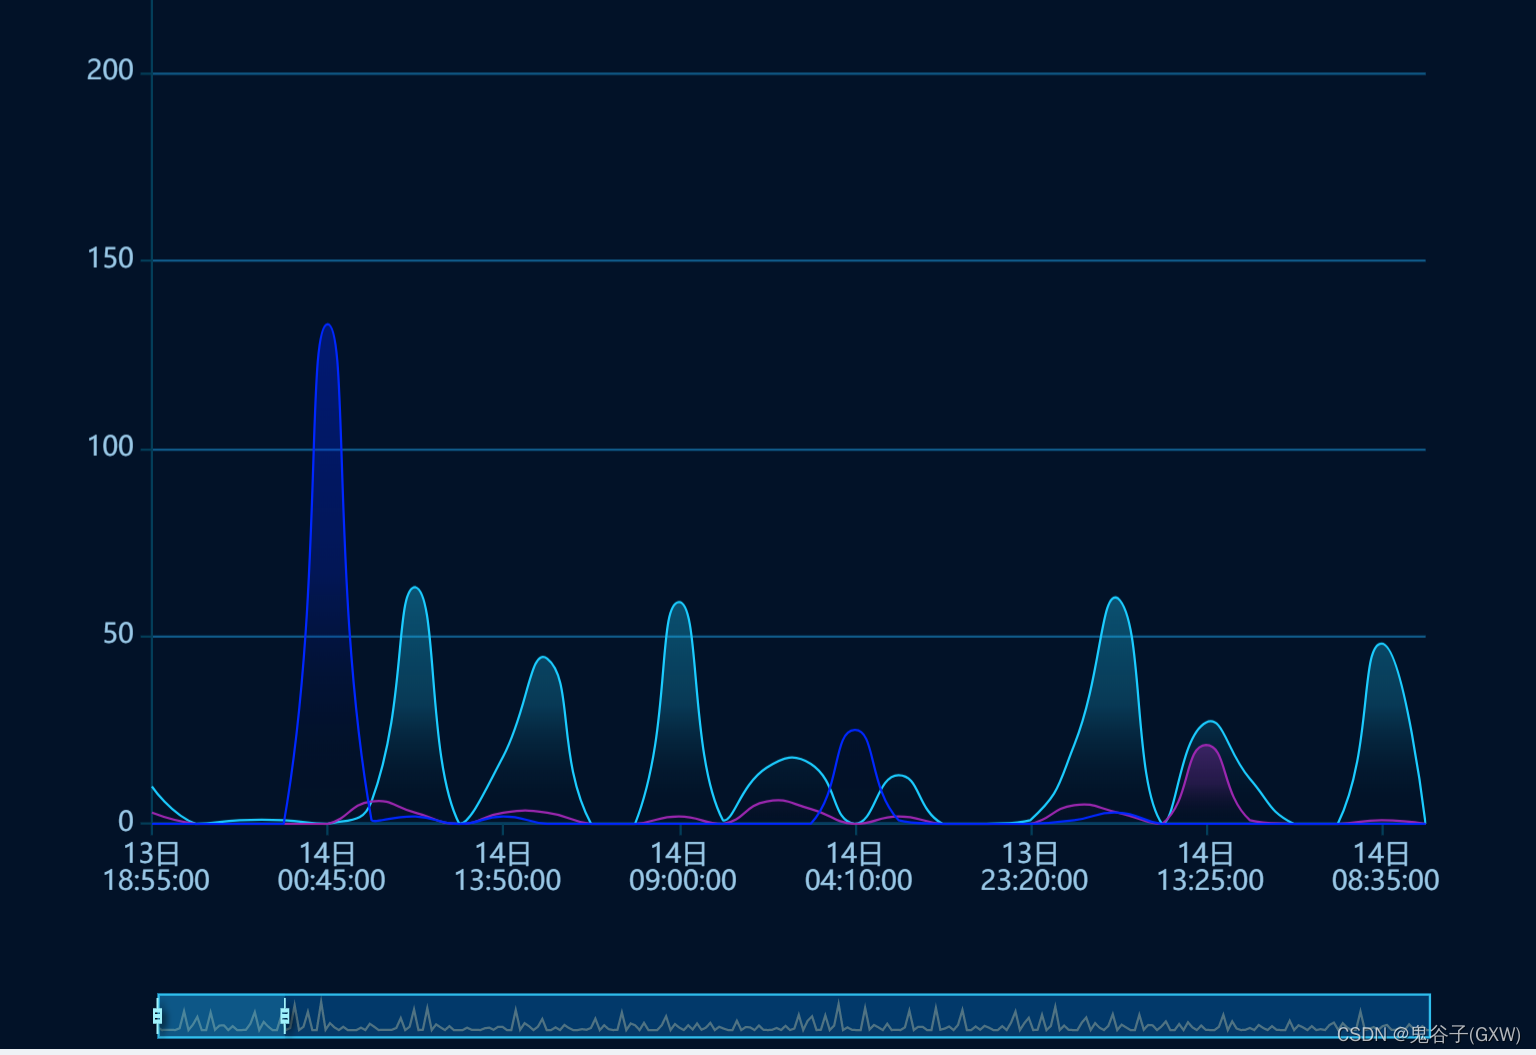Click the 50 label on the y-axis
This screenshot has height=1055, width=1536.
[120, 634]
